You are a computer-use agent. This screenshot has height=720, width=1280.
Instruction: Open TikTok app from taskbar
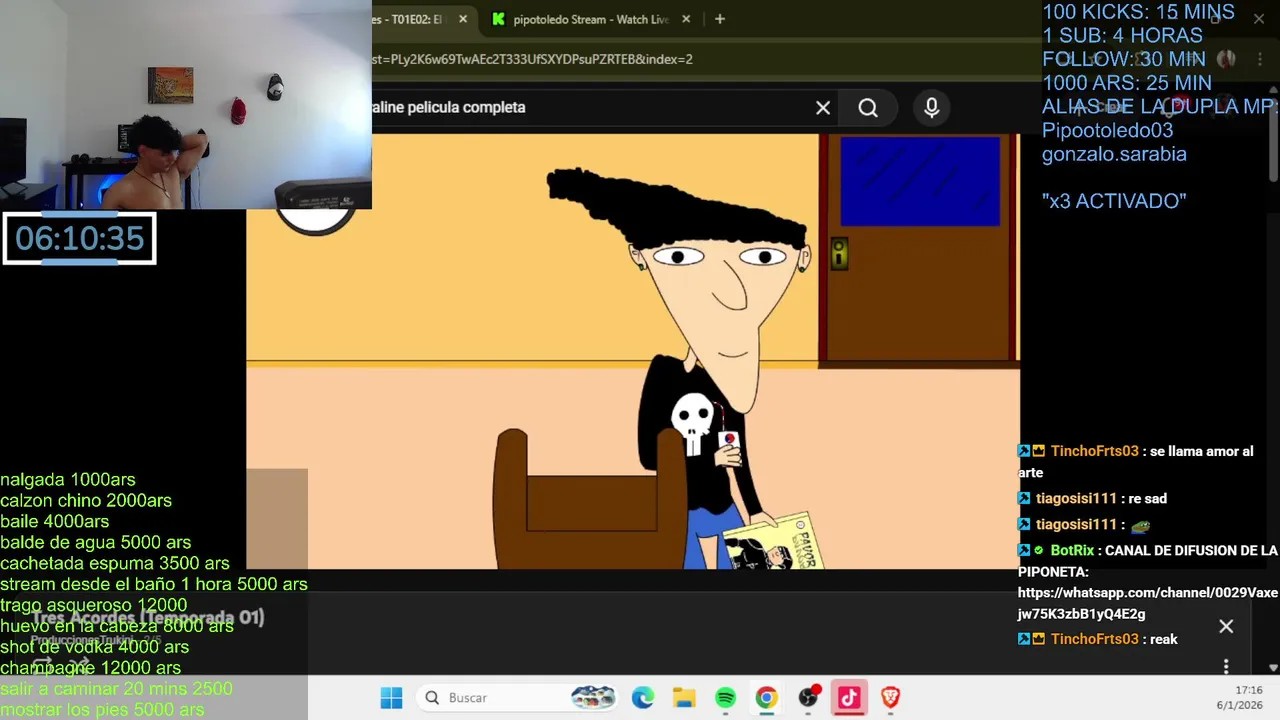(x=849, y=698)
